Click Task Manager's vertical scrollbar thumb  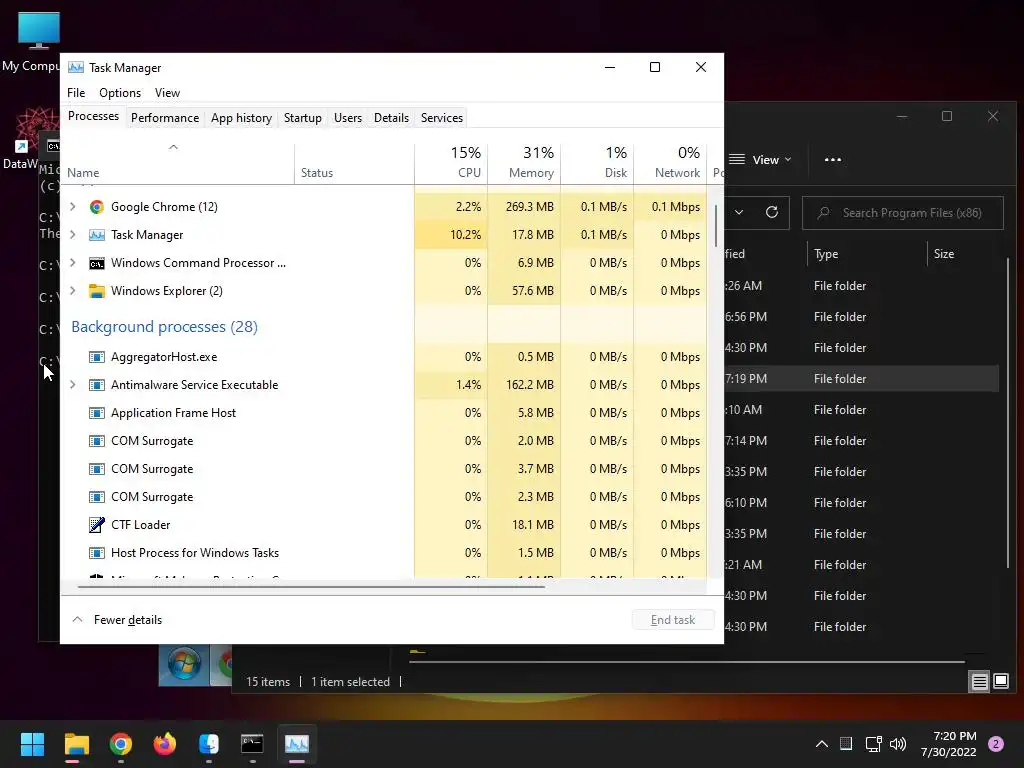tap(716, 225)
